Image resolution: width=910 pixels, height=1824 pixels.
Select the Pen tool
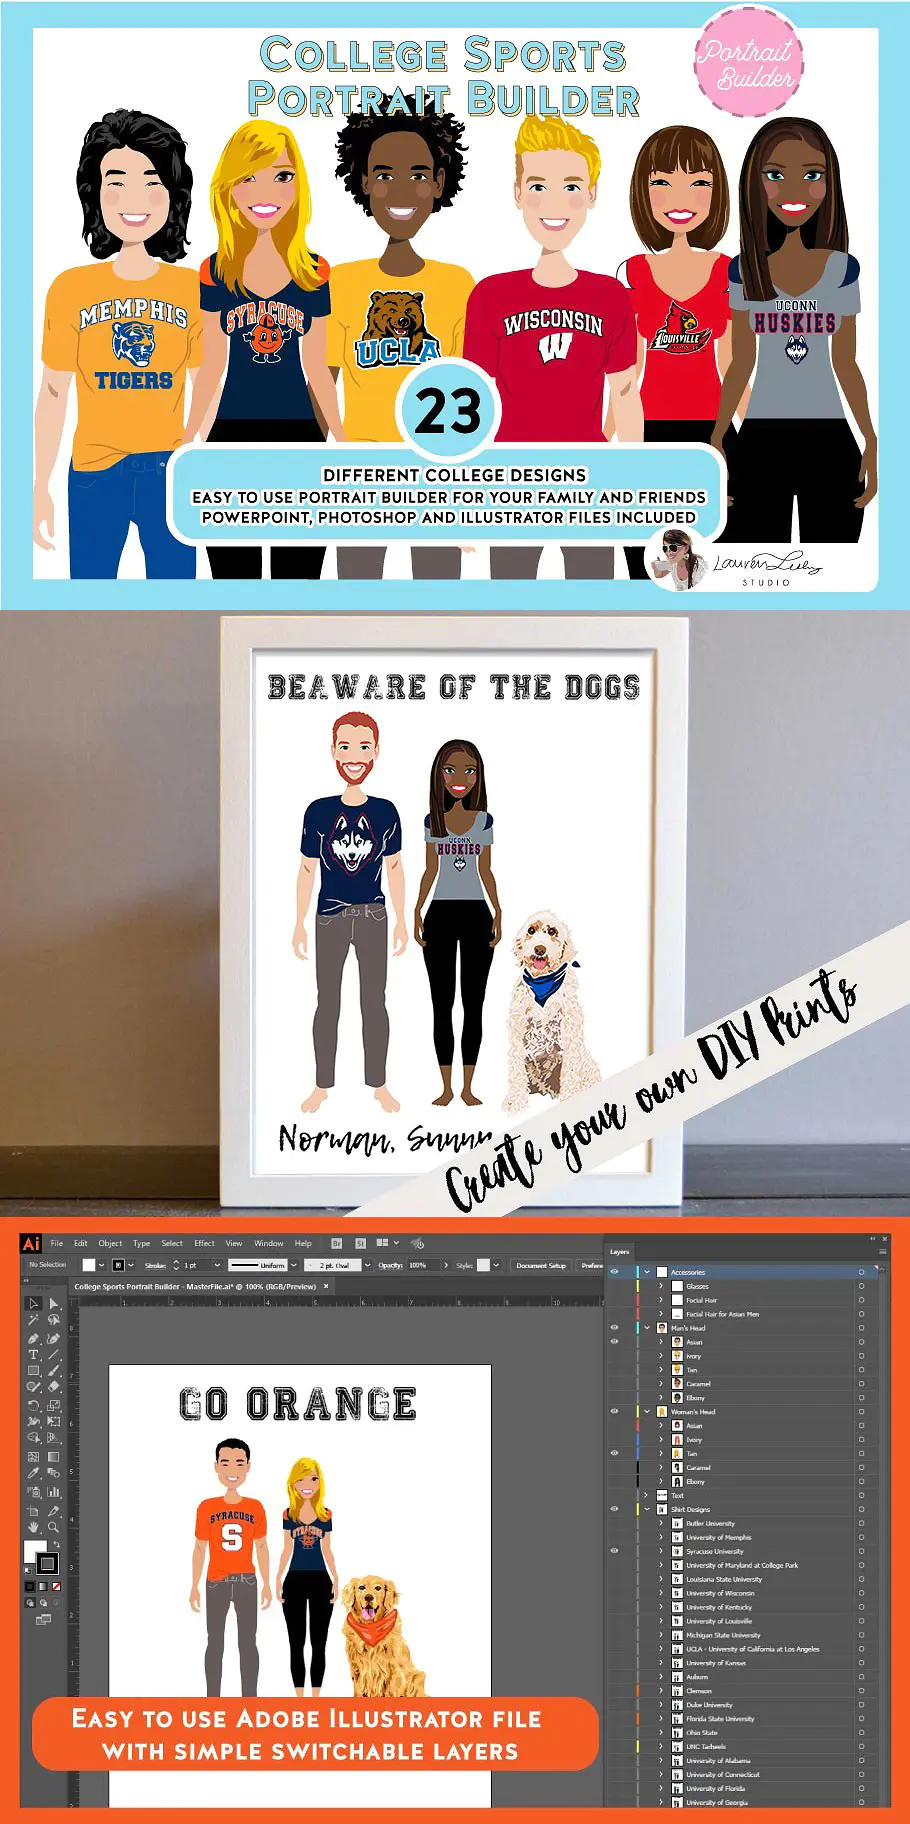pyautogui.click(x=33, y=1337)
